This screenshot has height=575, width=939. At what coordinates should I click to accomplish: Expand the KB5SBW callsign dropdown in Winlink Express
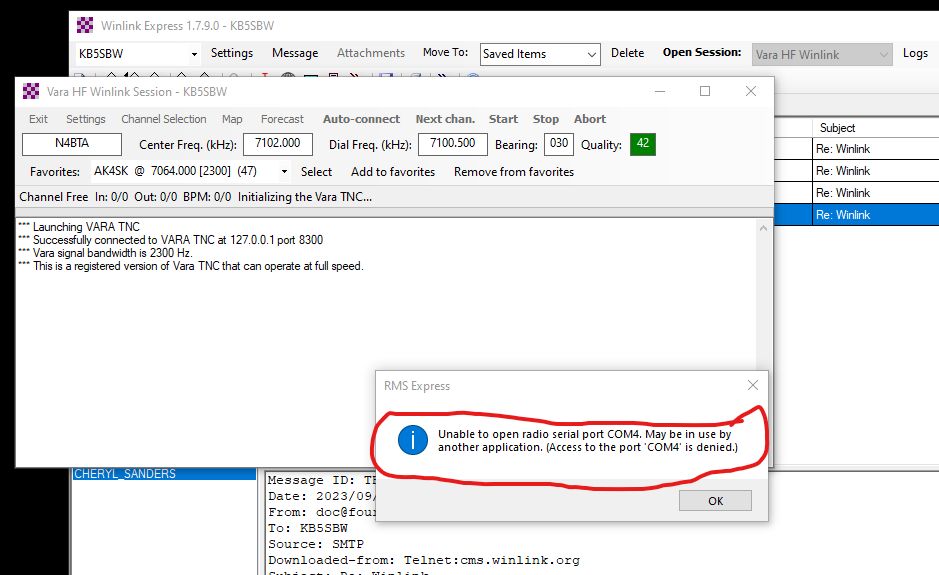click(x=194, y=54)
